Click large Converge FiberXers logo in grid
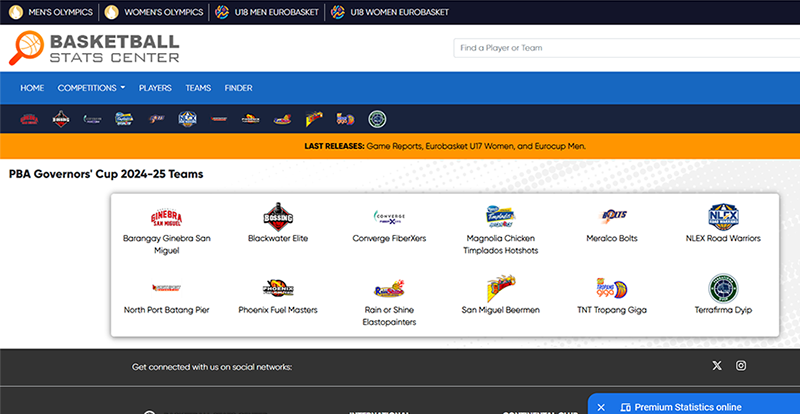 [x=389, y=217]
